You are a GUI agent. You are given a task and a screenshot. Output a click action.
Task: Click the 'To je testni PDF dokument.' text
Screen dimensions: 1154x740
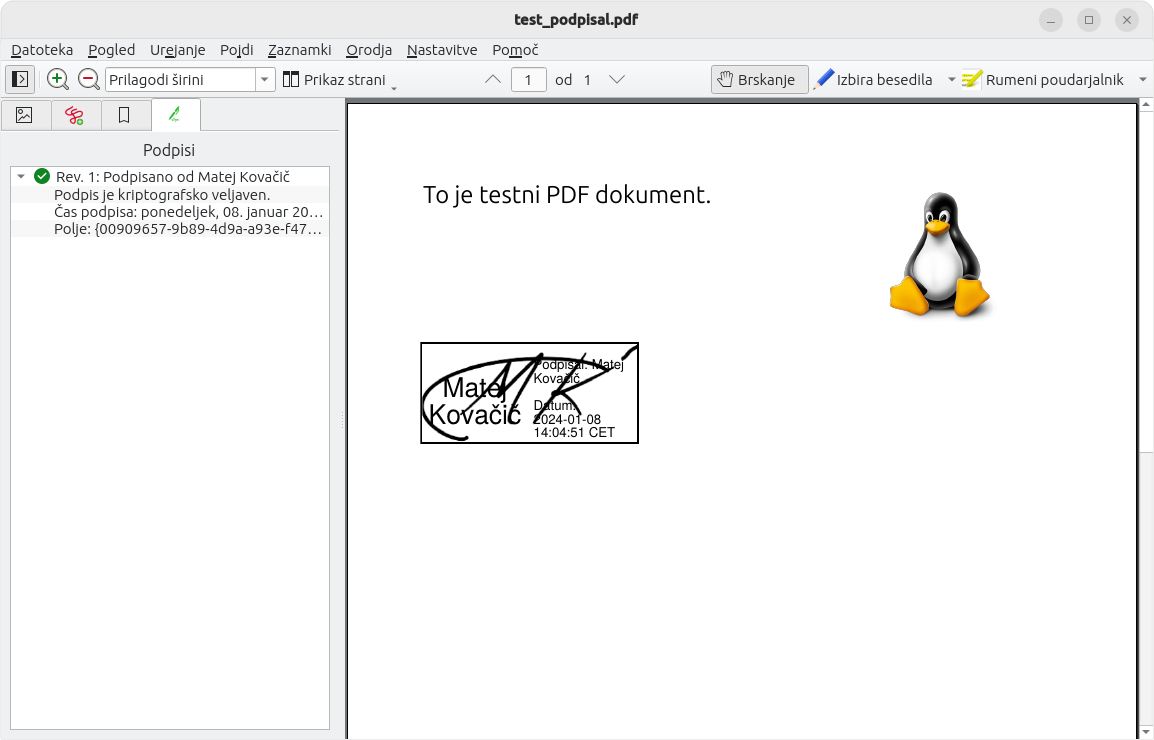click(567, 195)
